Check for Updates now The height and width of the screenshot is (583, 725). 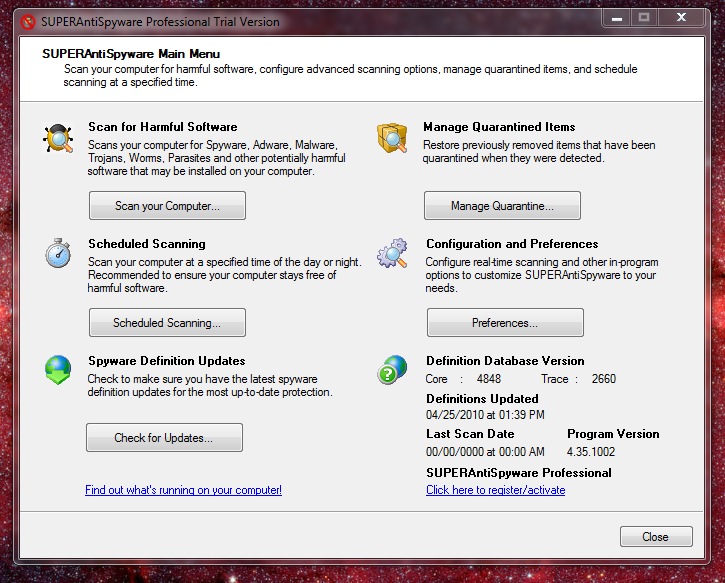164,437
